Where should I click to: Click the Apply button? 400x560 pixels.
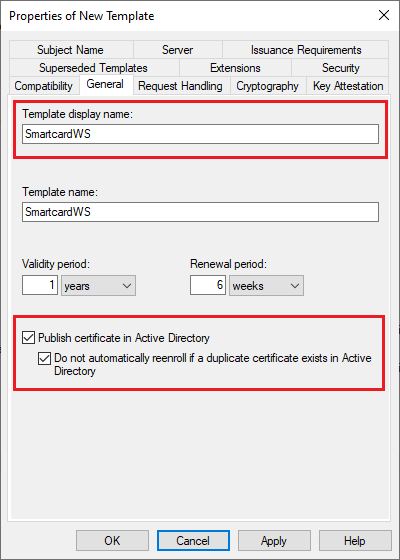tap(274, 541)
